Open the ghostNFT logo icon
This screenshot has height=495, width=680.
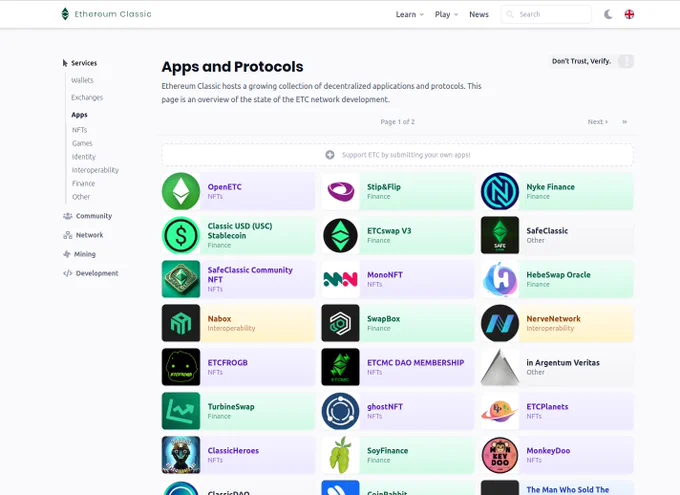tap(340, 411)
